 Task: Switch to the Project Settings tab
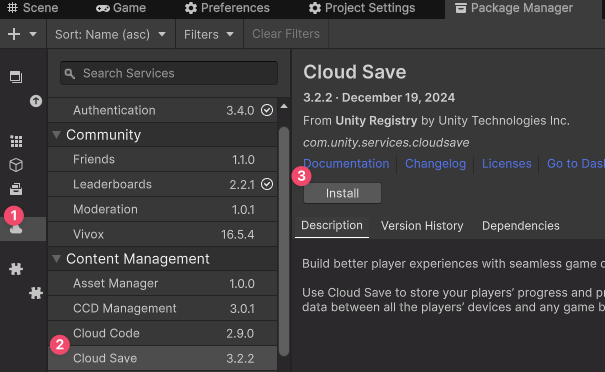pos(362,8)
